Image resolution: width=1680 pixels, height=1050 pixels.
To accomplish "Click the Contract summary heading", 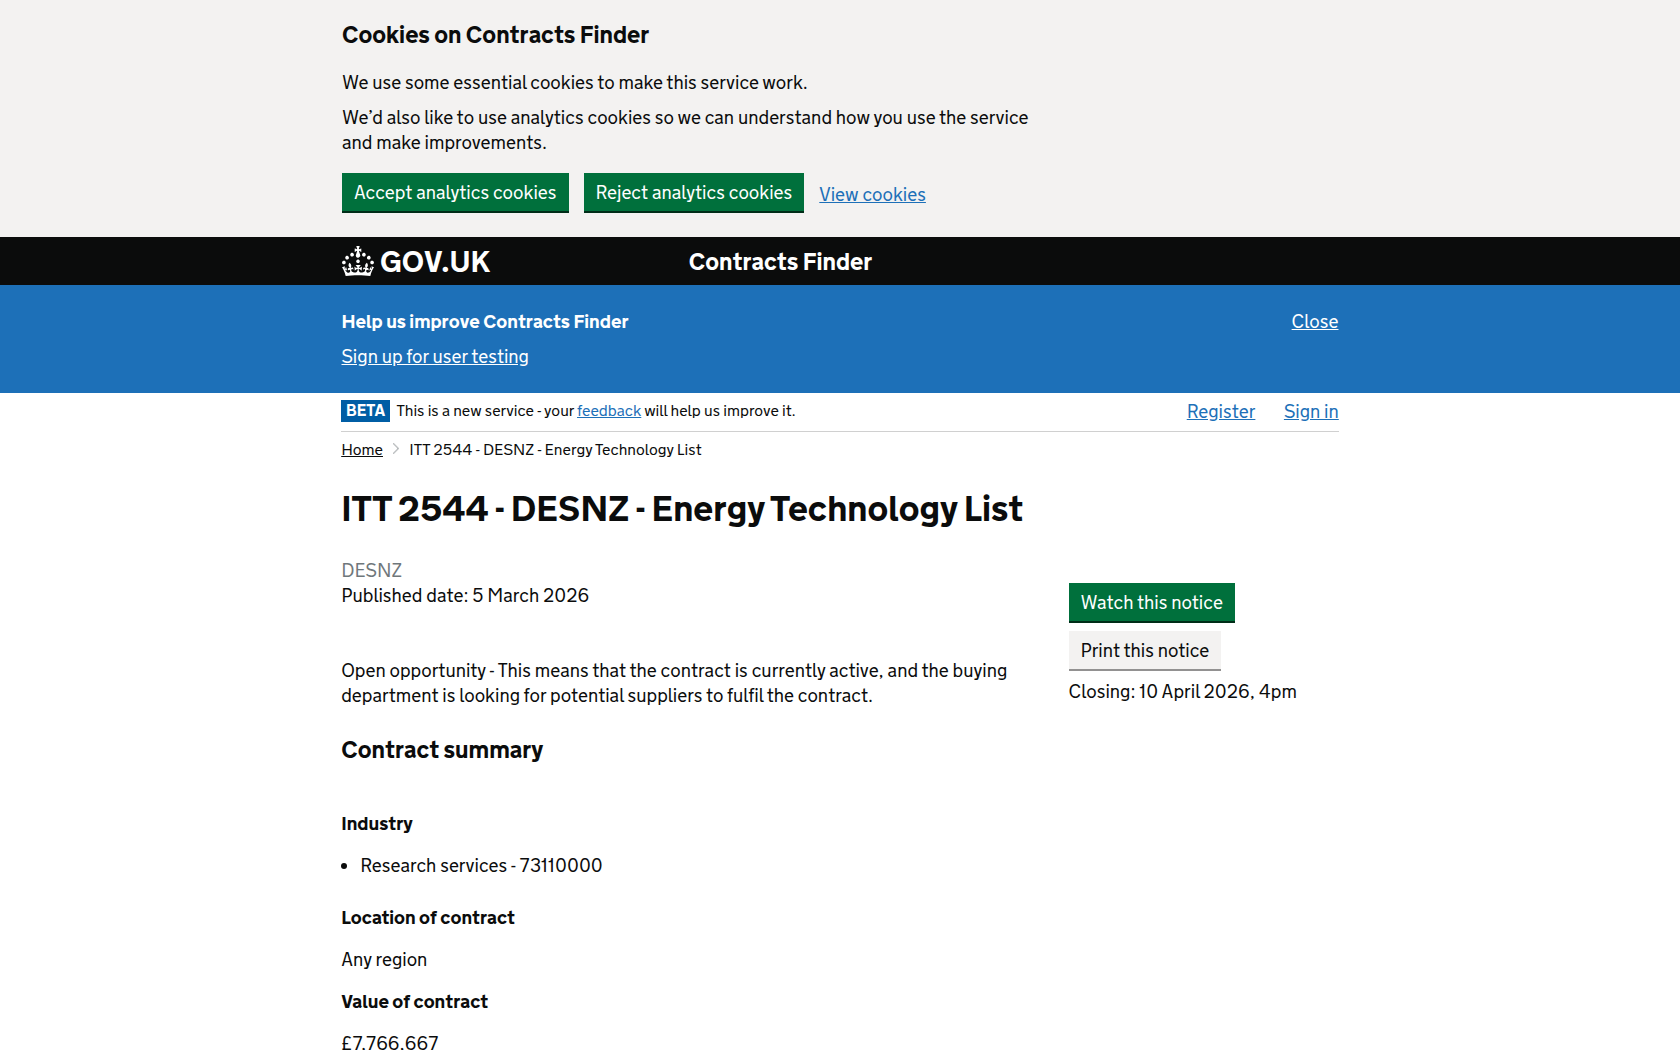I will click(x=442, y=750).
